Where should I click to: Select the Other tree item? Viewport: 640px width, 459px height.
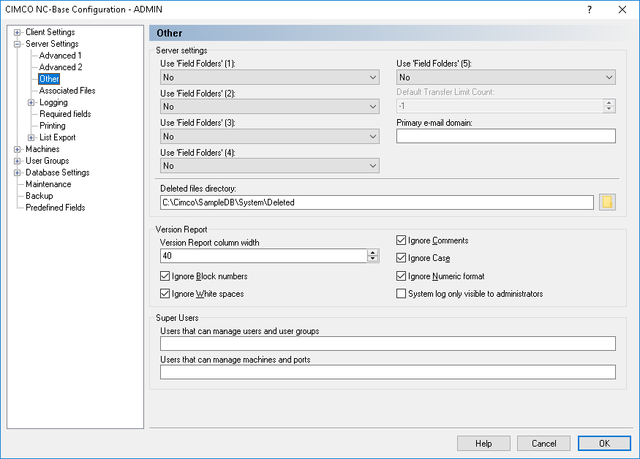click(x=49, y=79)
